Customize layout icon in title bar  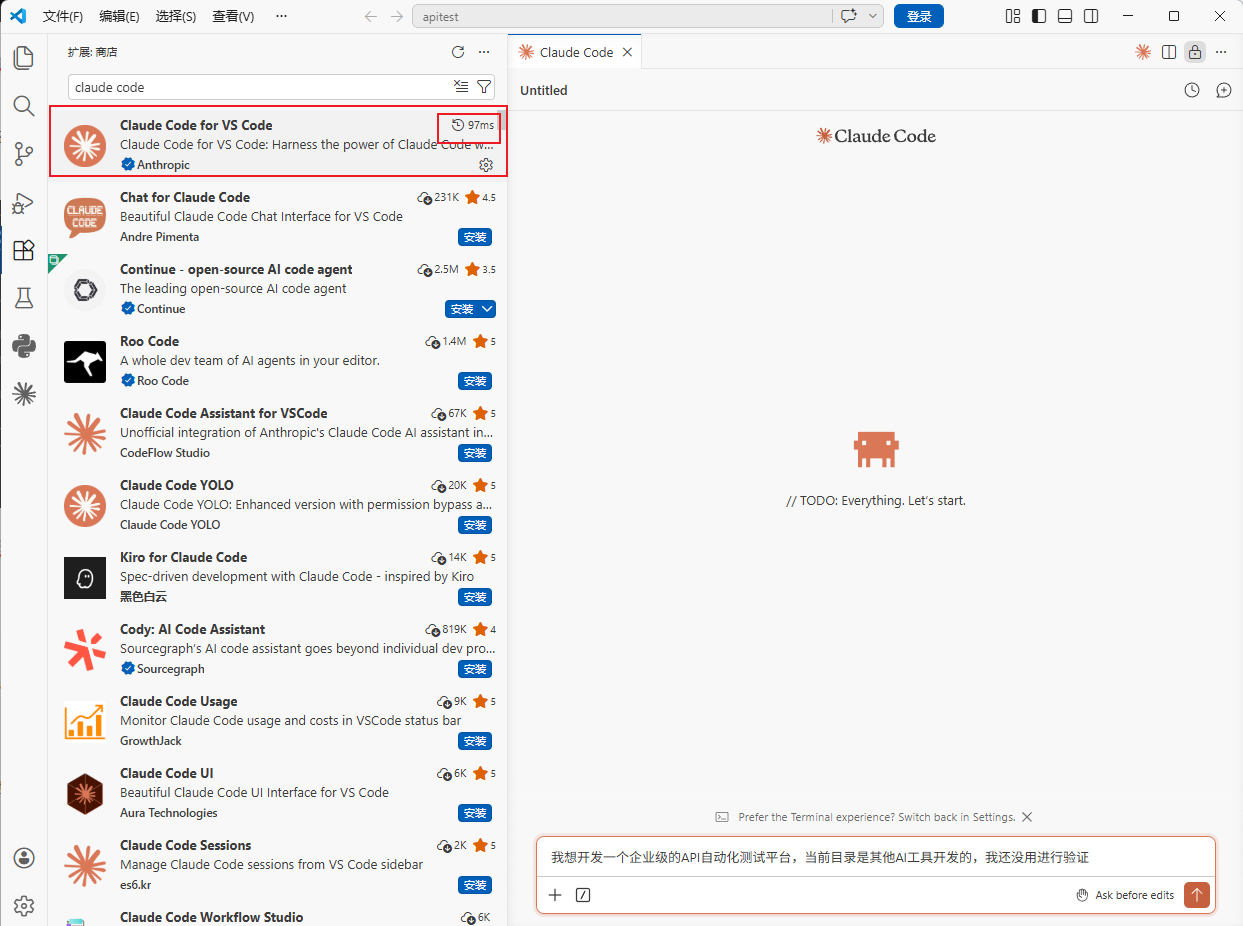[1013, 16]
